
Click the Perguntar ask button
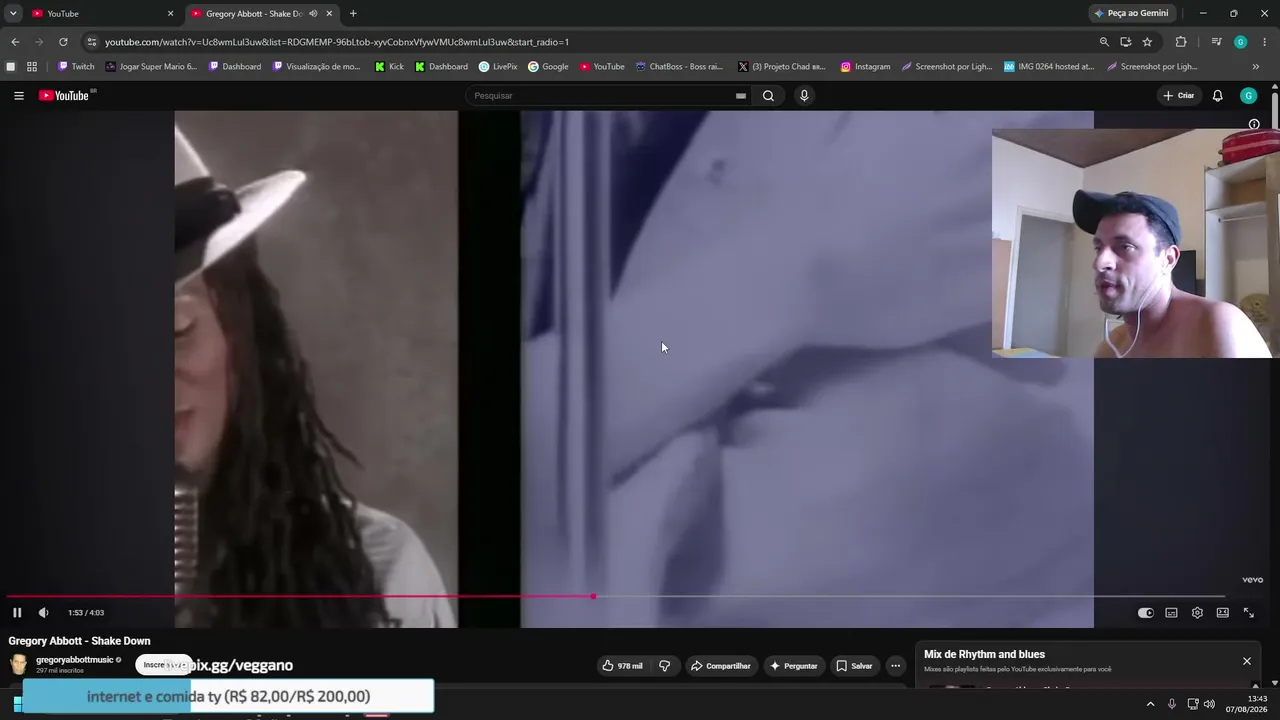point(794,666)
